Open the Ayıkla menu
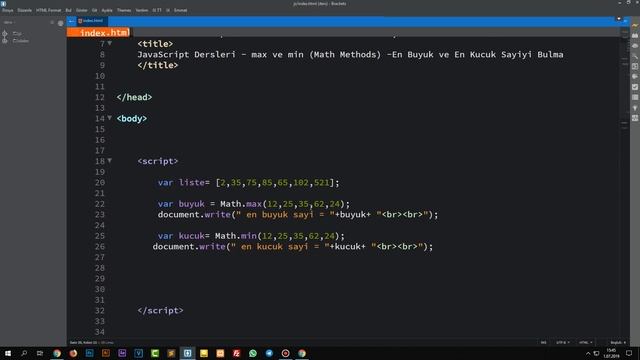Viewport: 640px width, 360px height. (107, 10)
